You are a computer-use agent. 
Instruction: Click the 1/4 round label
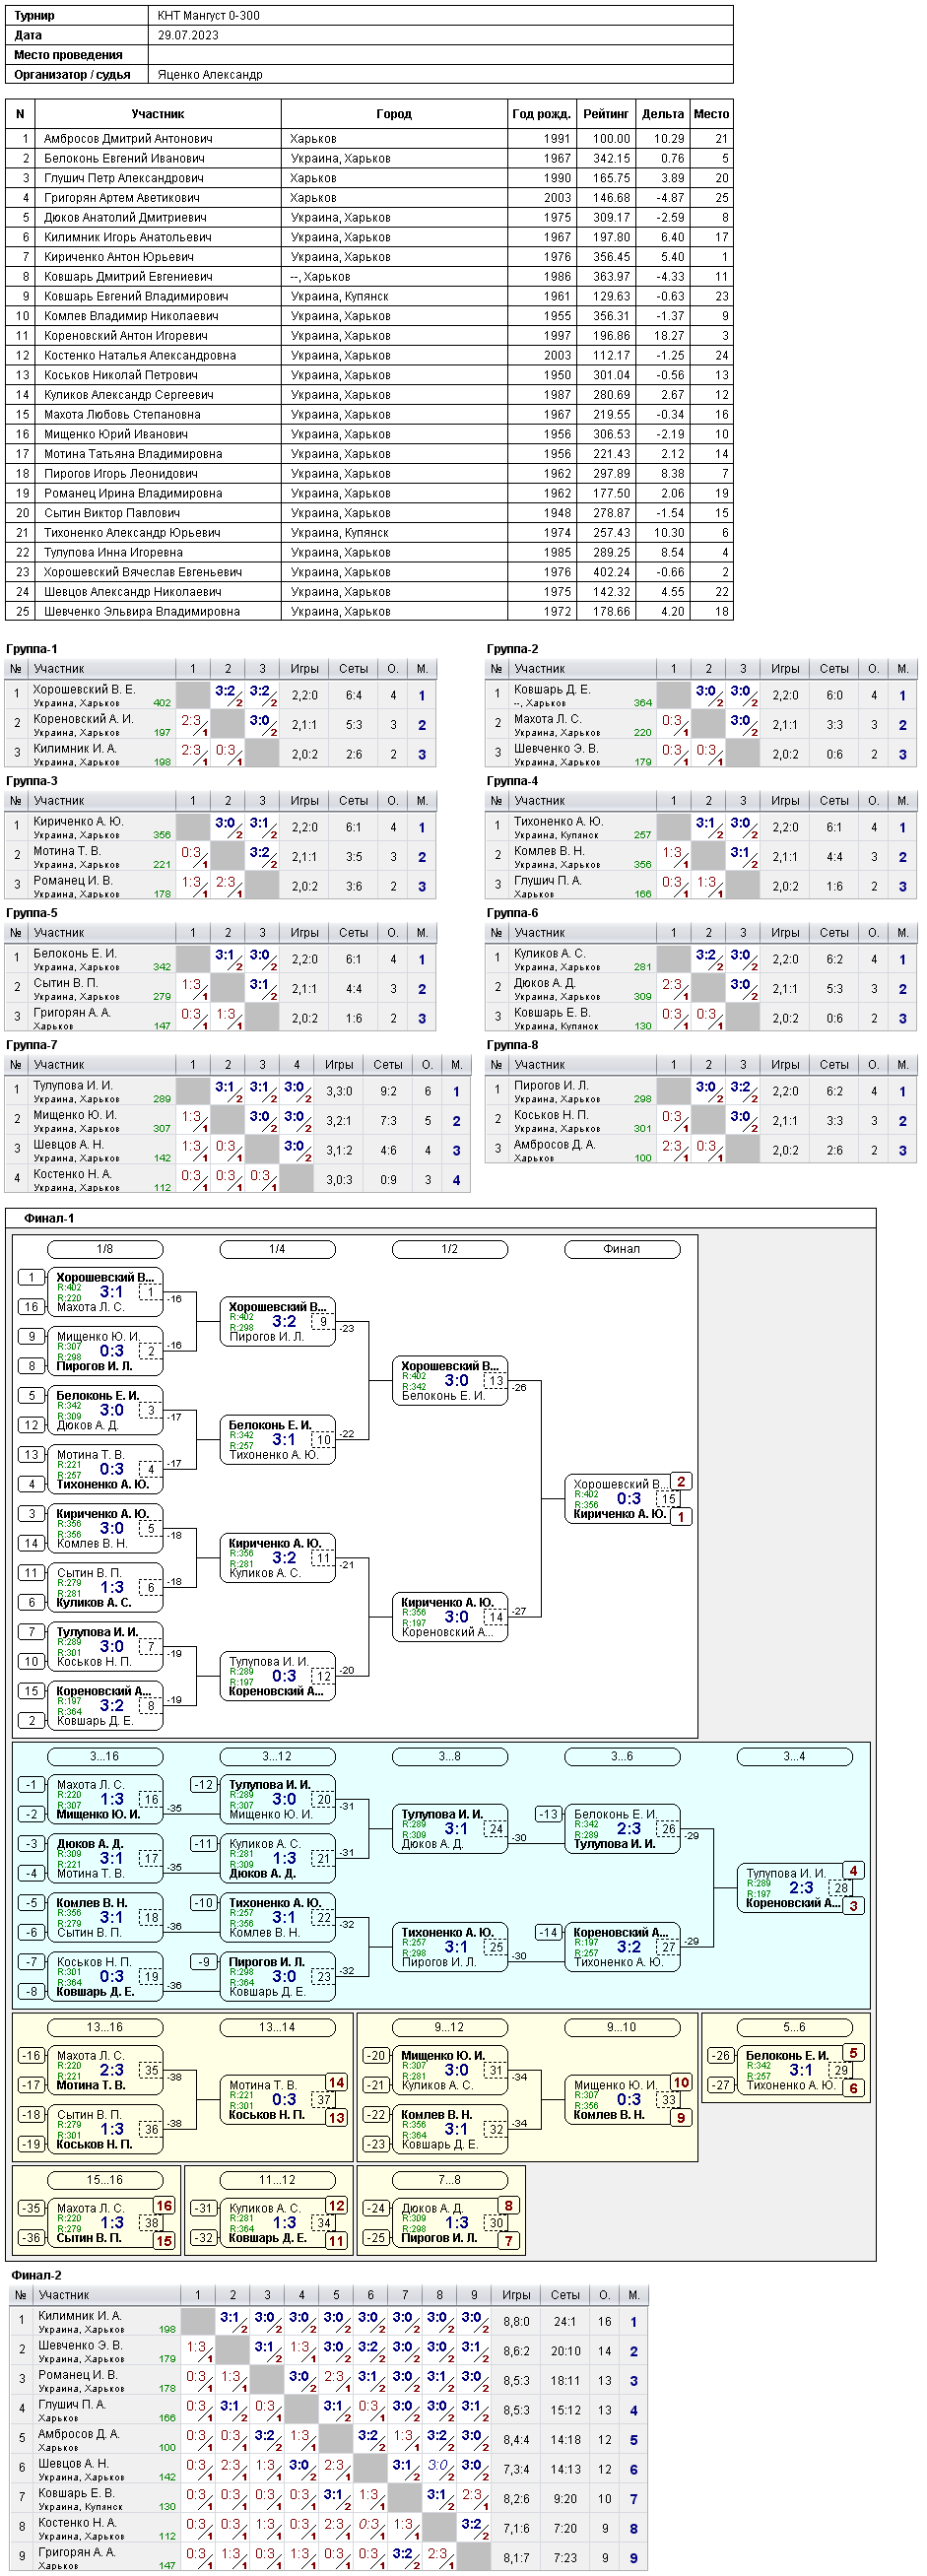(x=277, y=1249)
